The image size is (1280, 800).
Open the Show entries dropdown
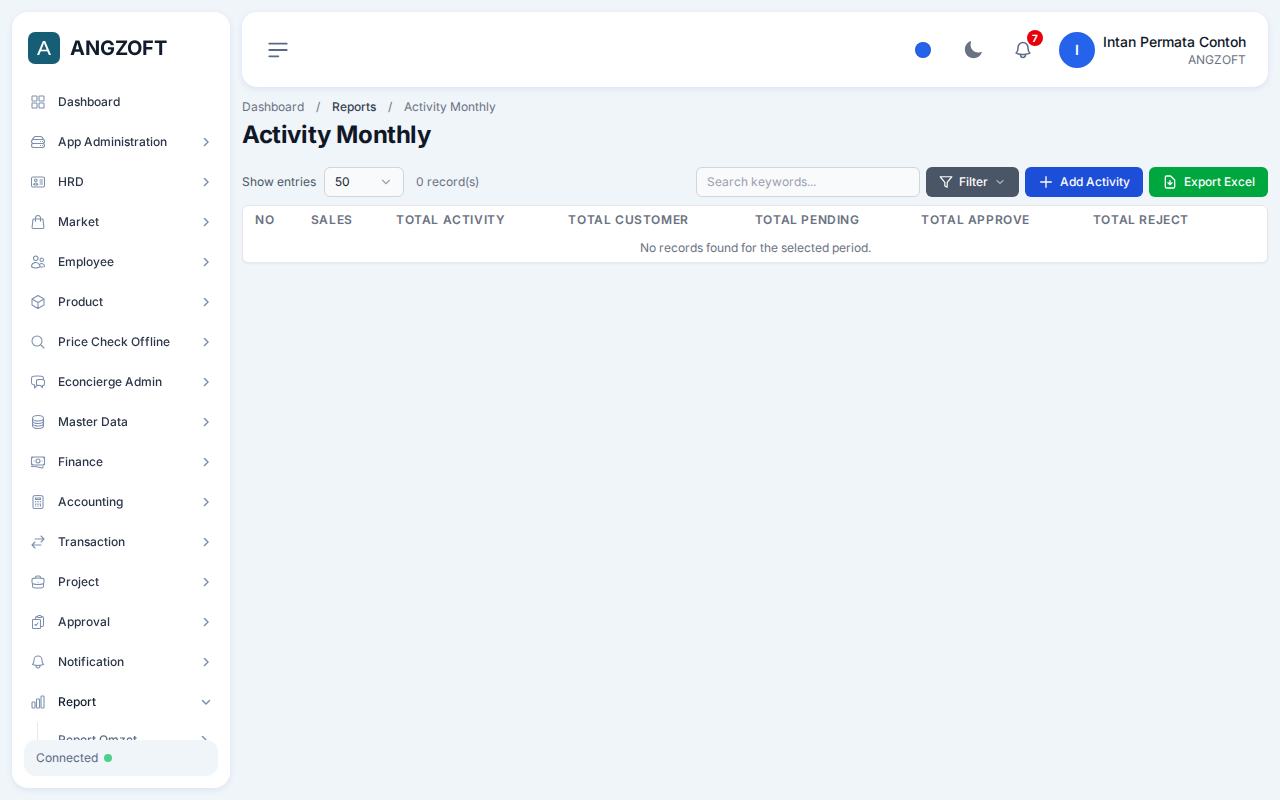tap(364, 182)
